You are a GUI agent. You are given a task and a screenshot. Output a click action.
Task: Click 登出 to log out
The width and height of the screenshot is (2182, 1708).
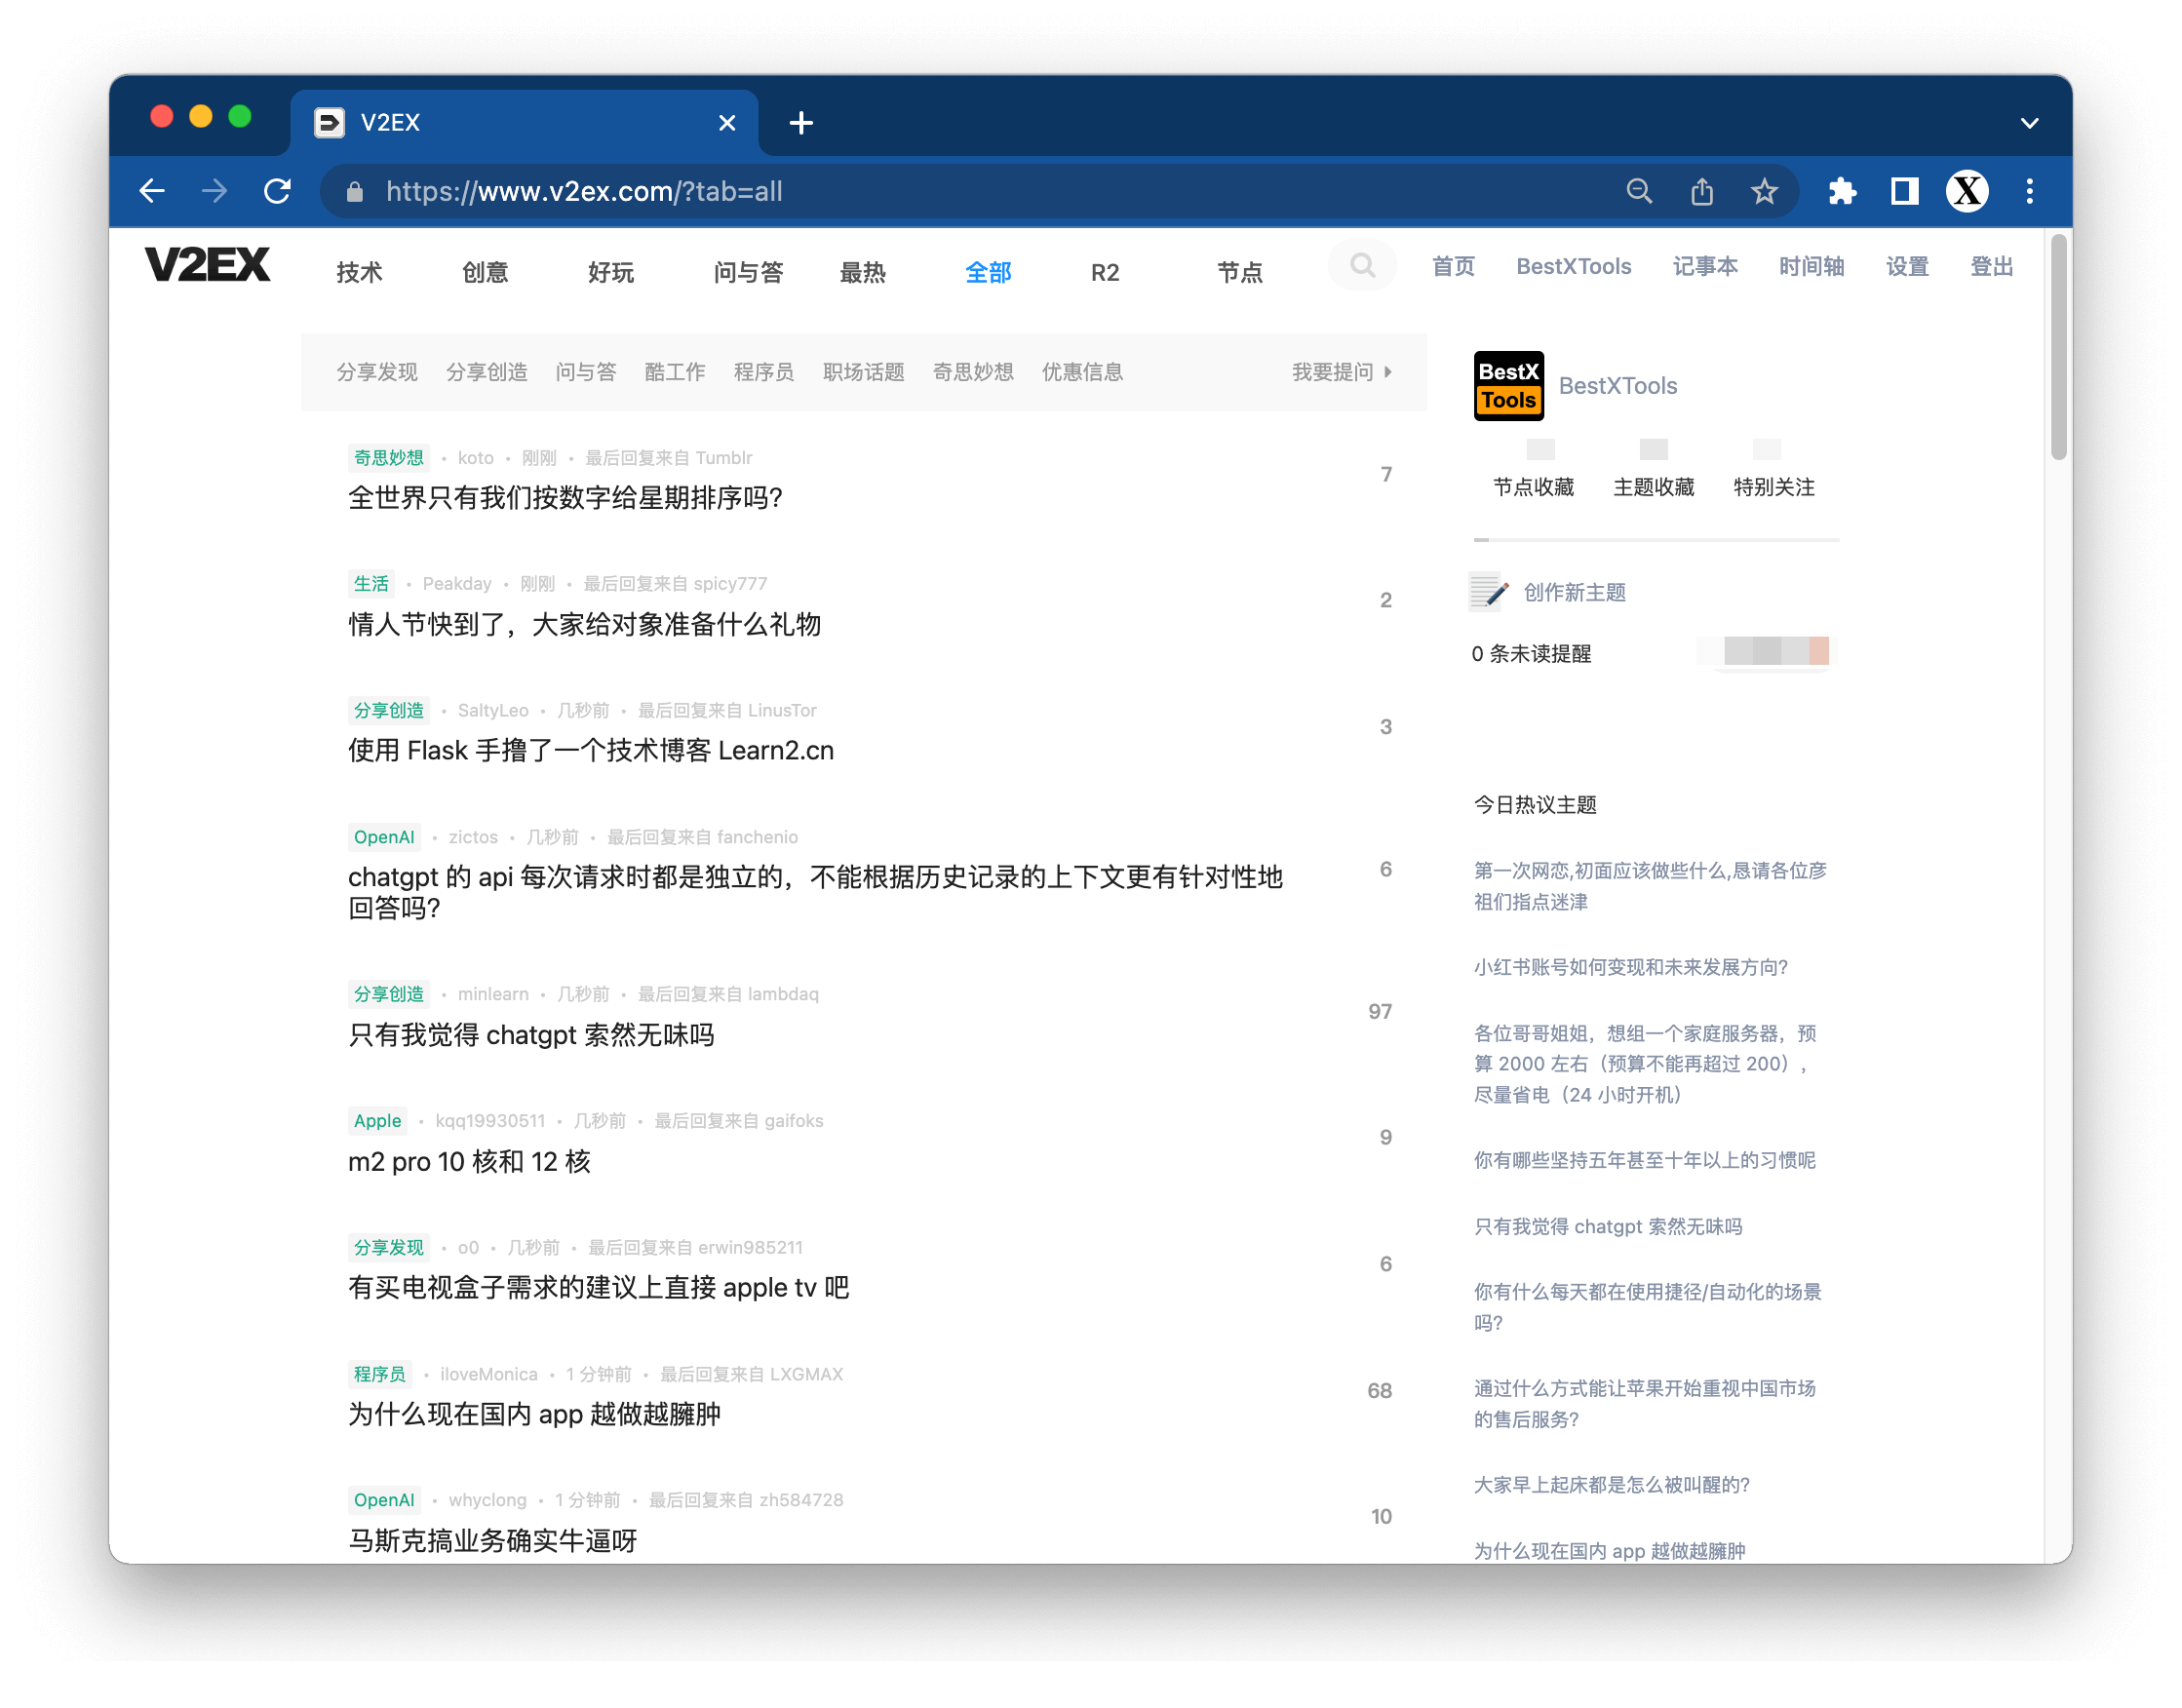[x=1991, y=266]
